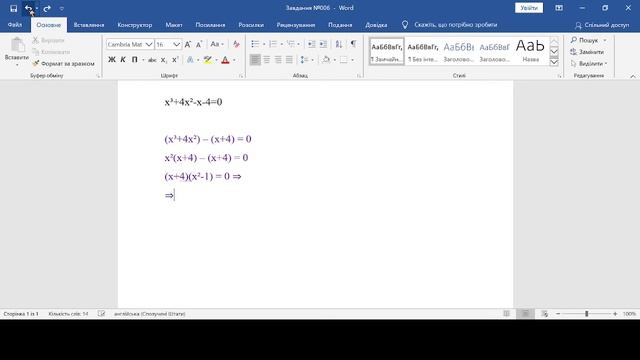Open proofing status icon in status bar

point(101,313)
